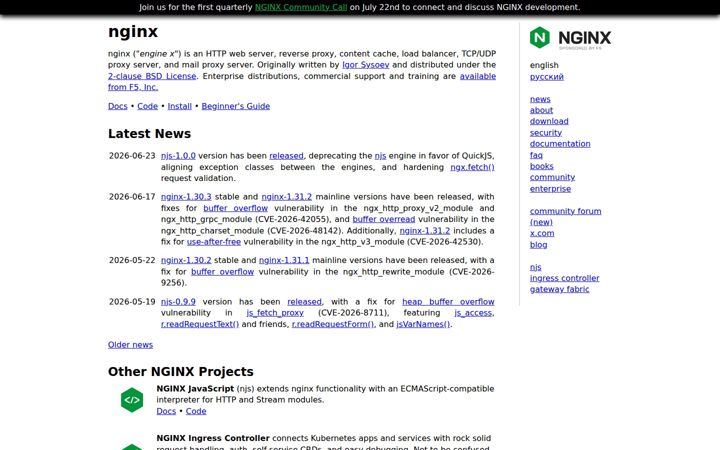Open the use-after-free link
Image resolution: width=720 pixels, height=450 pixels.
[x=214, y=242]
